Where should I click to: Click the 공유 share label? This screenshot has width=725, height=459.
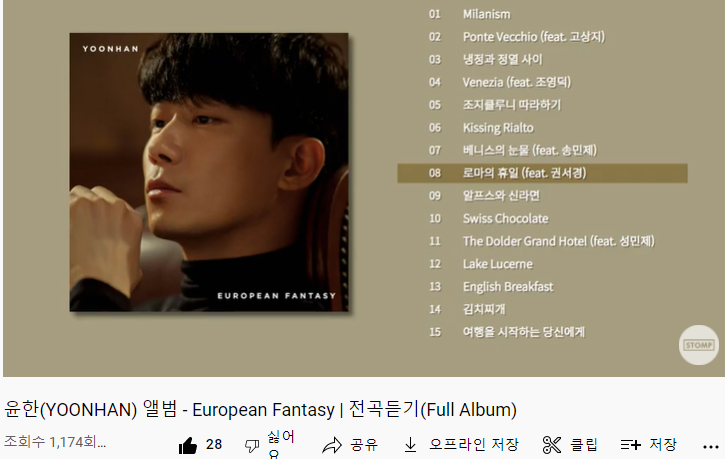pyautogui.click(x=364, y=445)
